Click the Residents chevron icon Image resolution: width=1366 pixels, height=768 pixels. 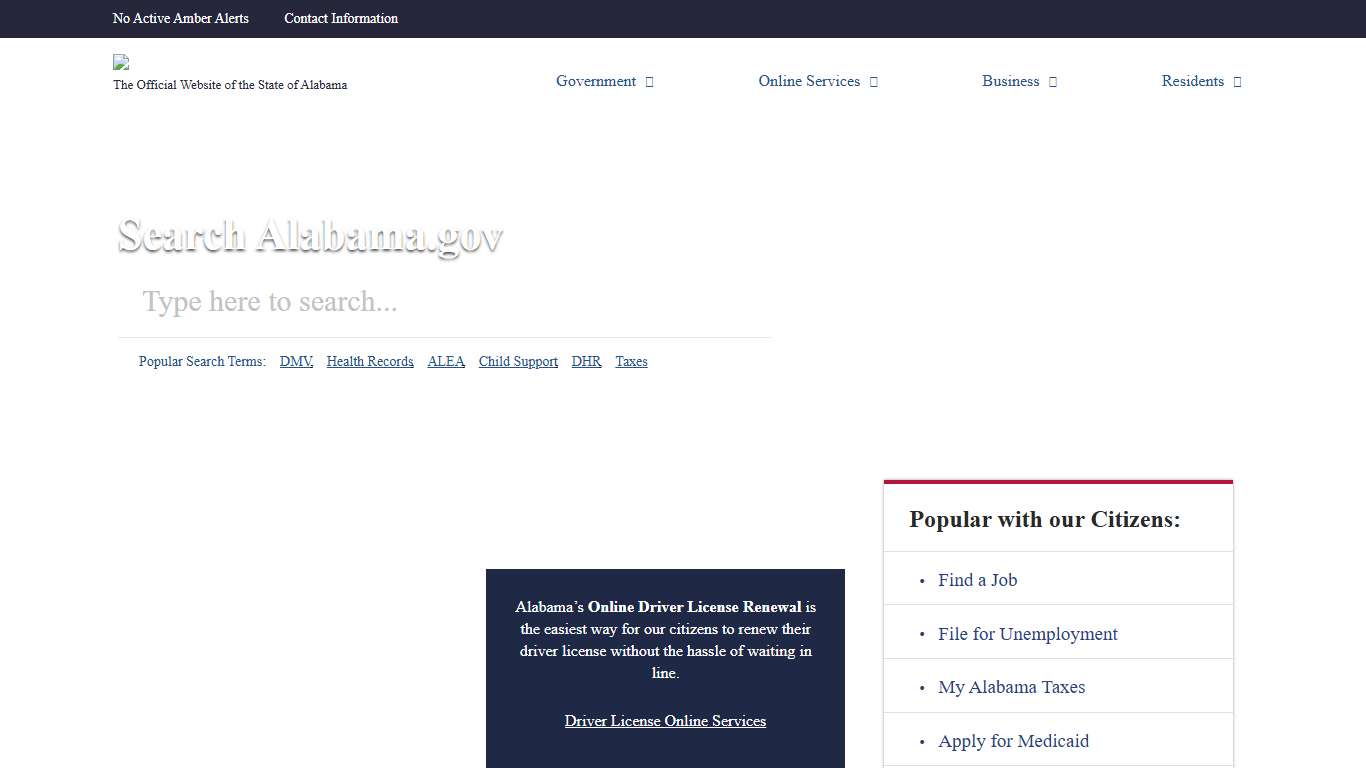[x=1236, y=81]
